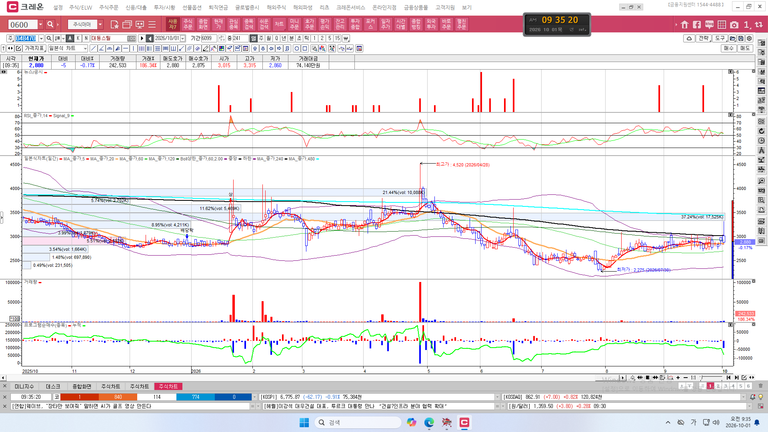
Task: Select the 일 daily period button
Action: (x=254, y=38)
